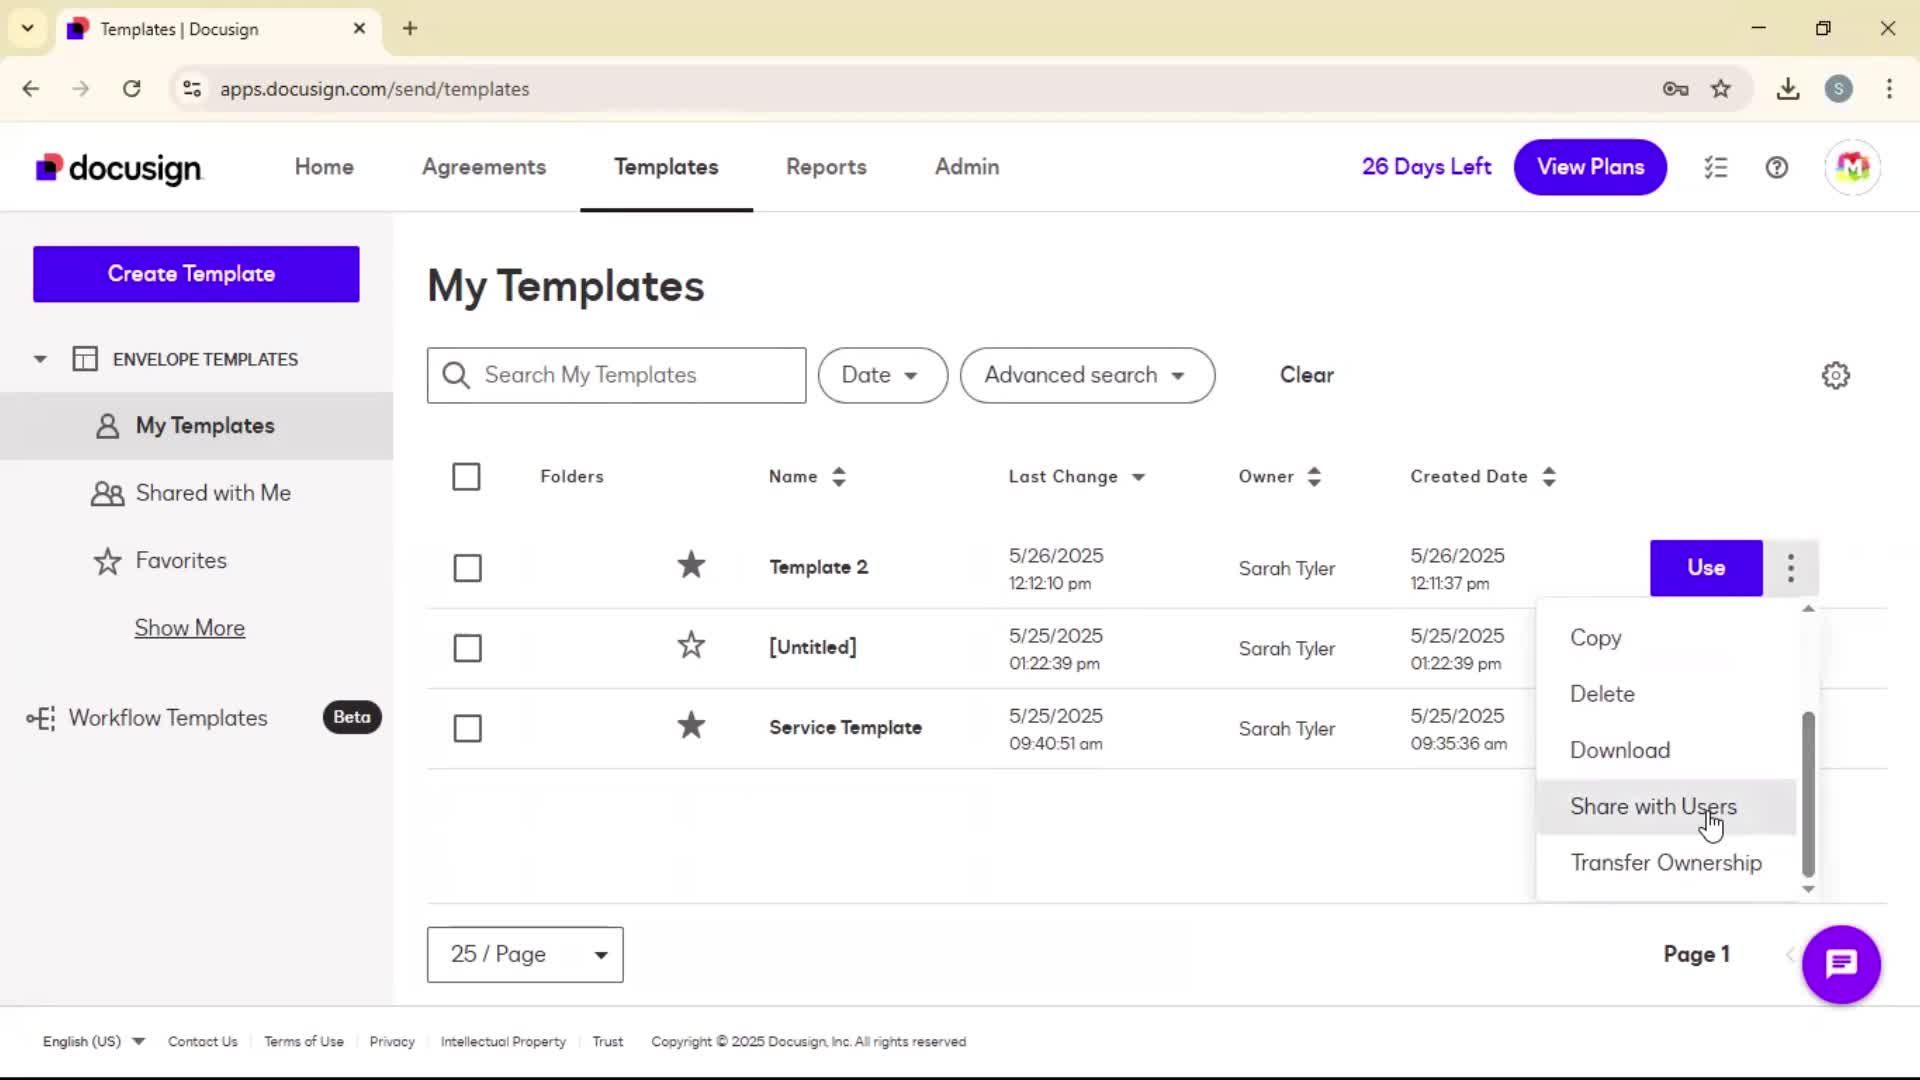Check the box for Service Template

point(467,728)
